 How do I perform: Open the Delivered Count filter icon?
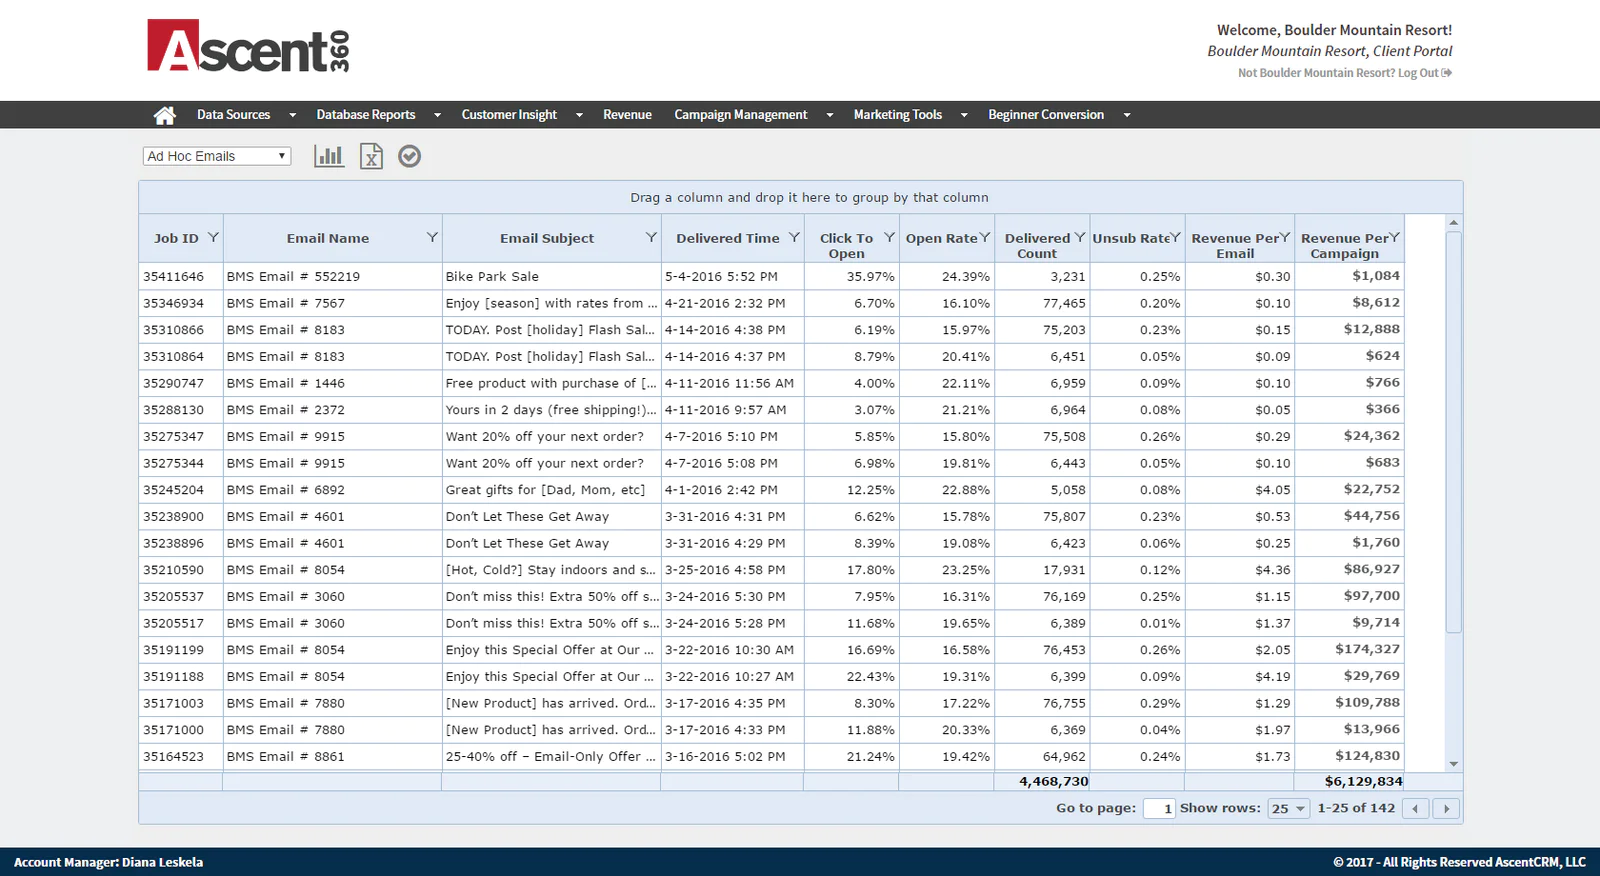click(1080, 237)
